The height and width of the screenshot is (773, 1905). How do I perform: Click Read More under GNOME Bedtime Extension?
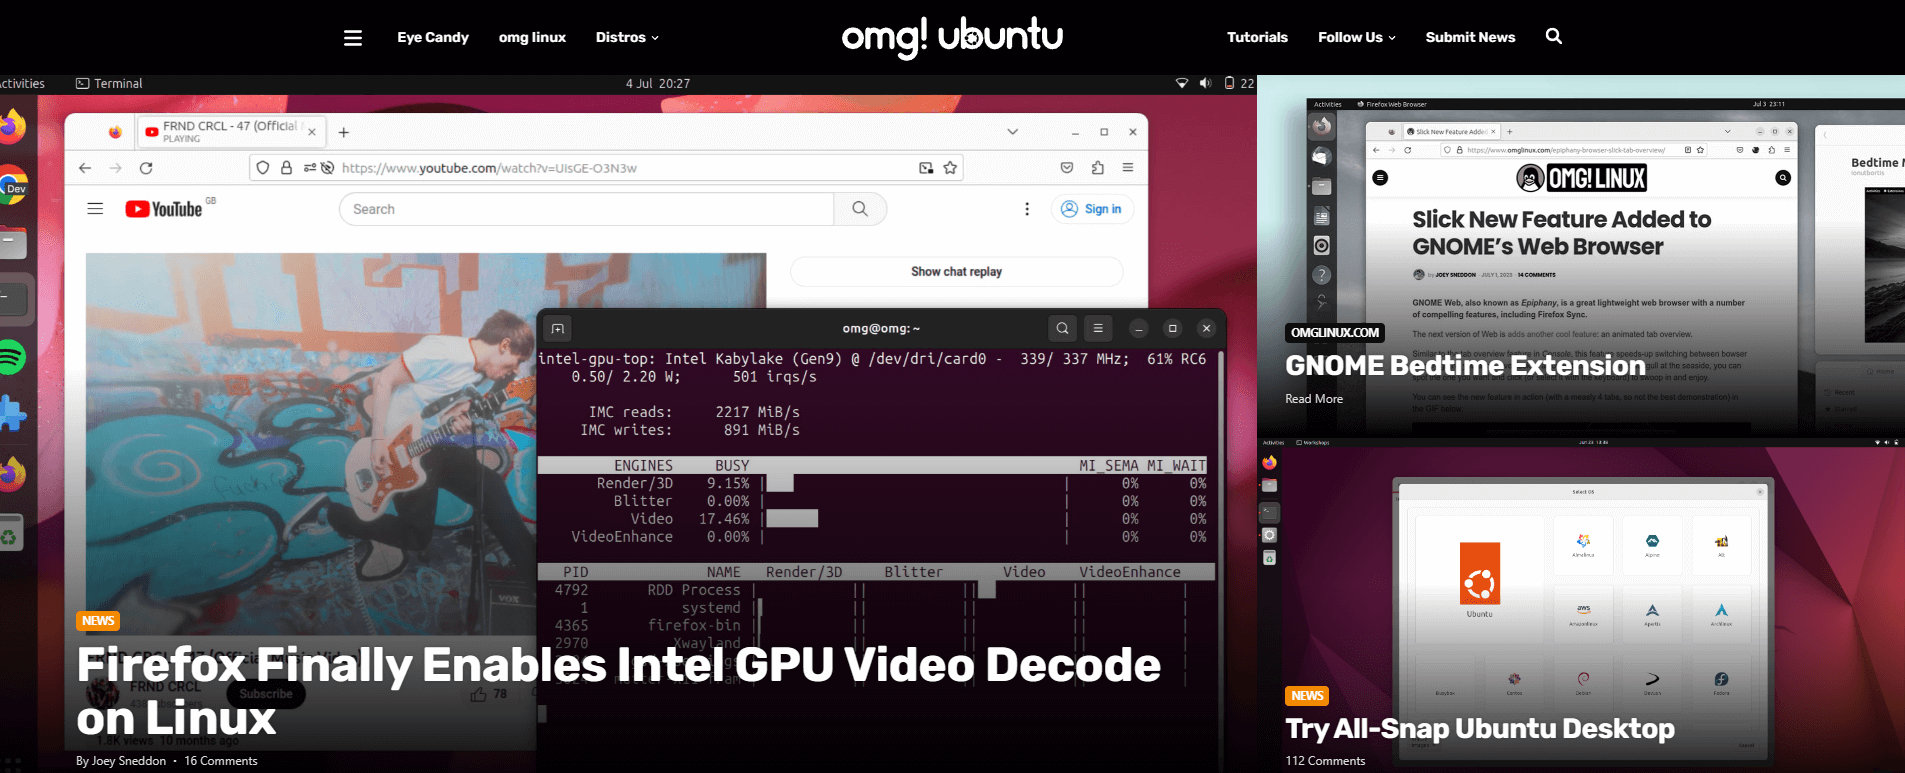point(1314,399)
